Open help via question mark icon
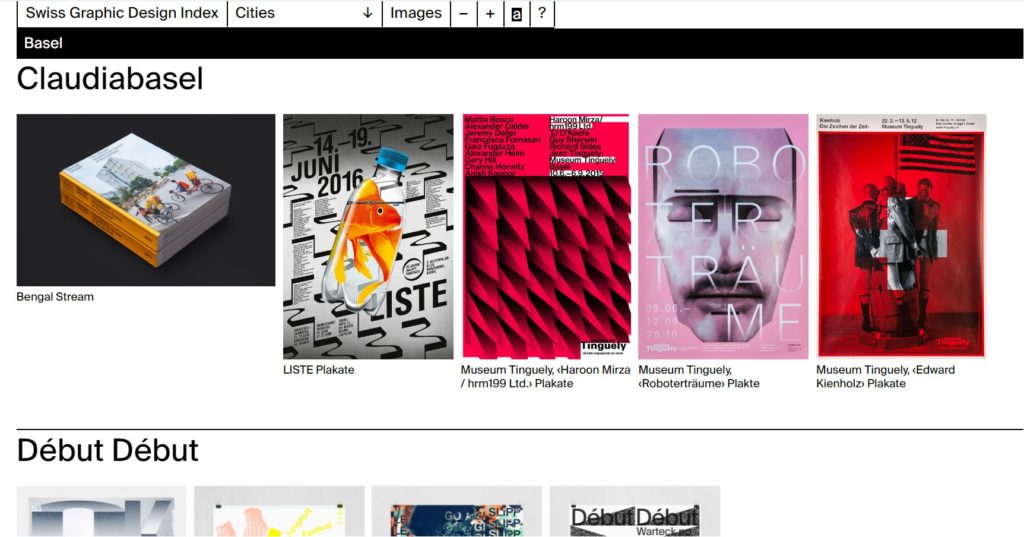 click(x=541, y=13)
